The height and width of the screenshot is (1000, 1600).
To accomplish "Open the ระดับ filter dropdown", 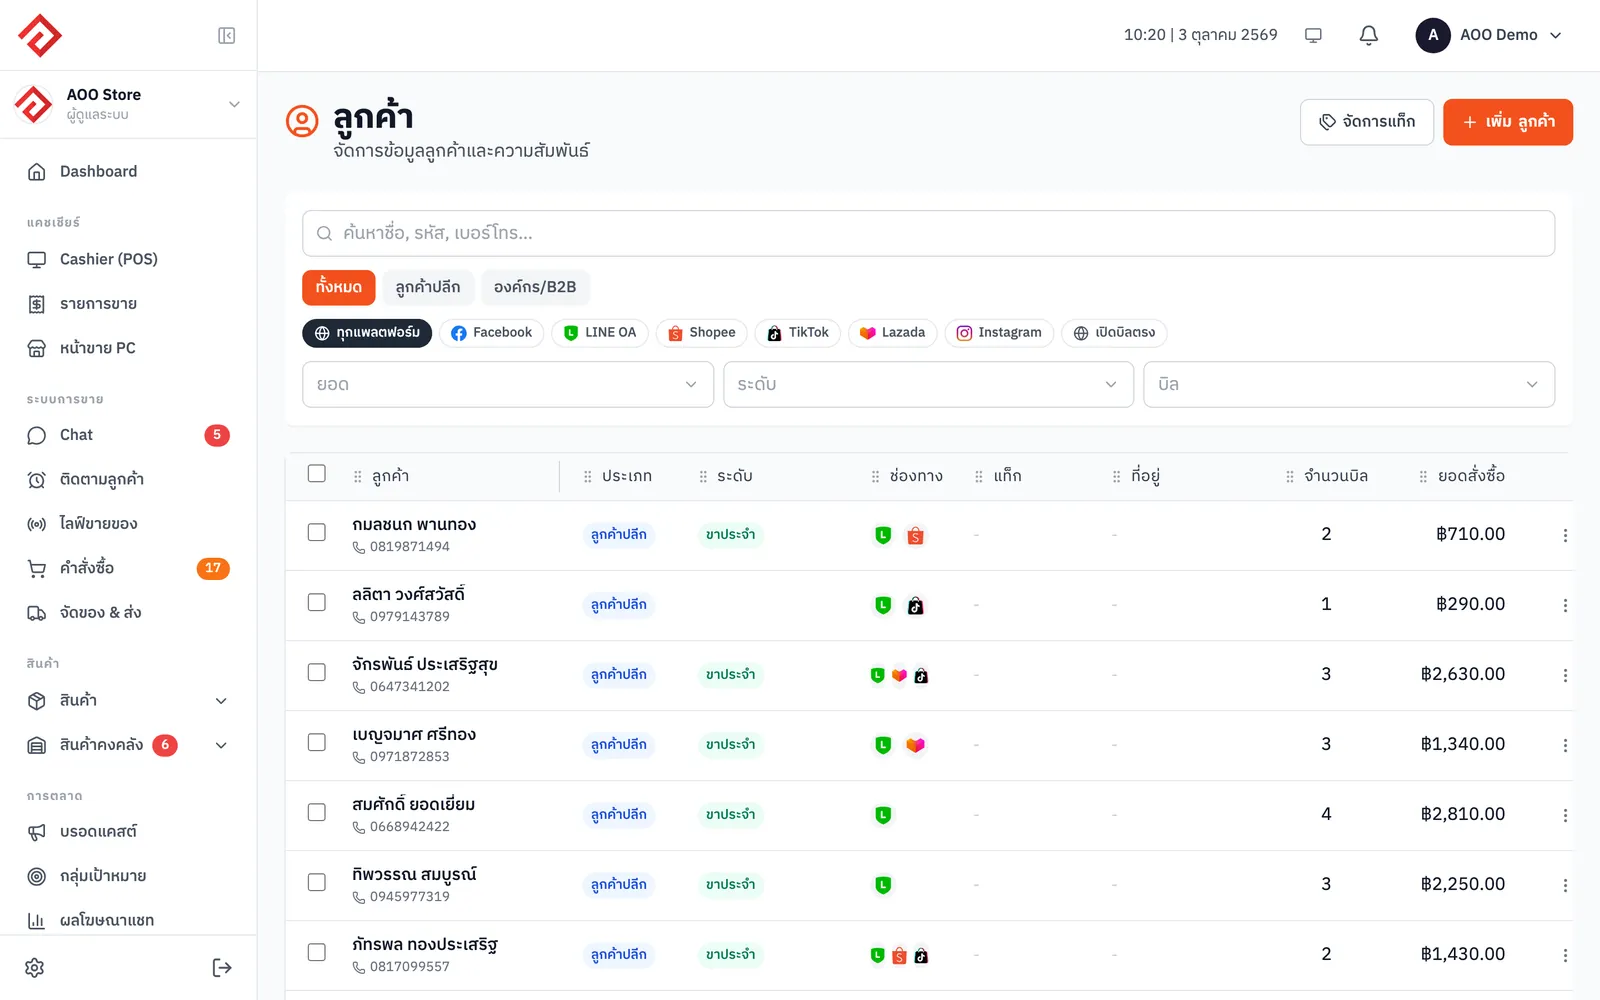I will tap(928, 385).
